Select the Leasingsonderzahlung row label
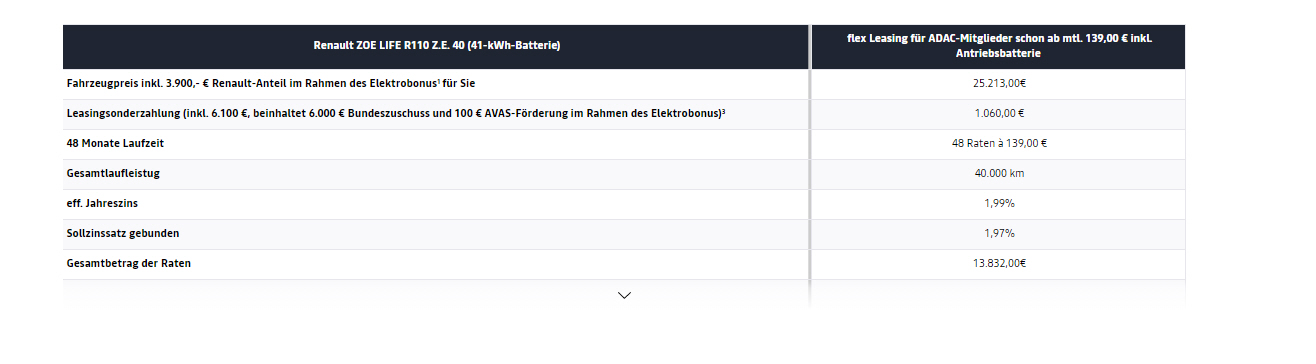Screen dimensions: 1316x364 [395, 113]
